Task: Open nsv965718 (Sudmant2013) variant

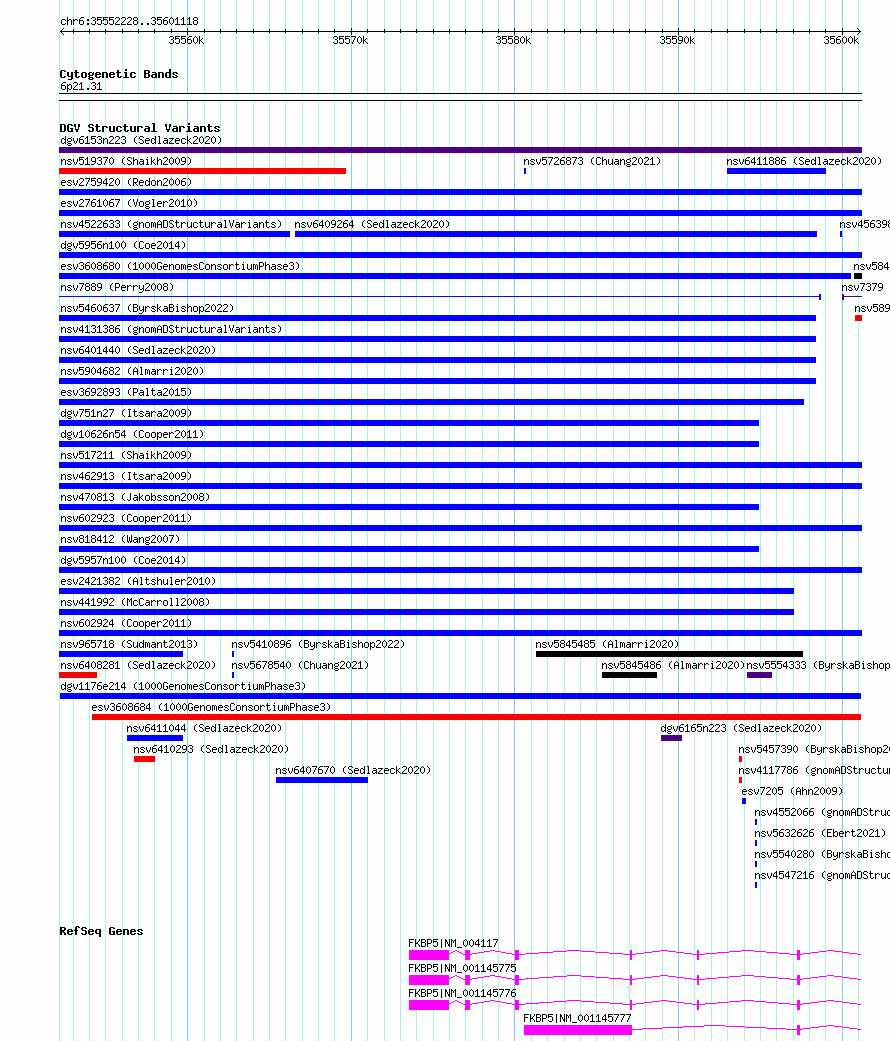Action: pos(129,645)
